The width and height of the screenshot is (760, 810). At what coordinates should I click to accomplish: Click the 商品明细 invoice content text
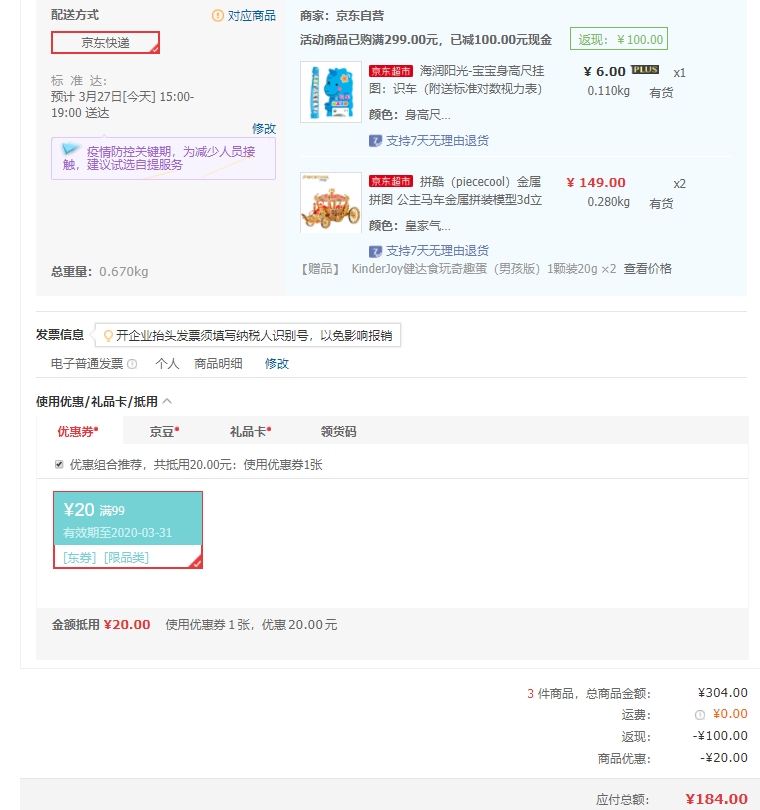[x=218, y=364]
